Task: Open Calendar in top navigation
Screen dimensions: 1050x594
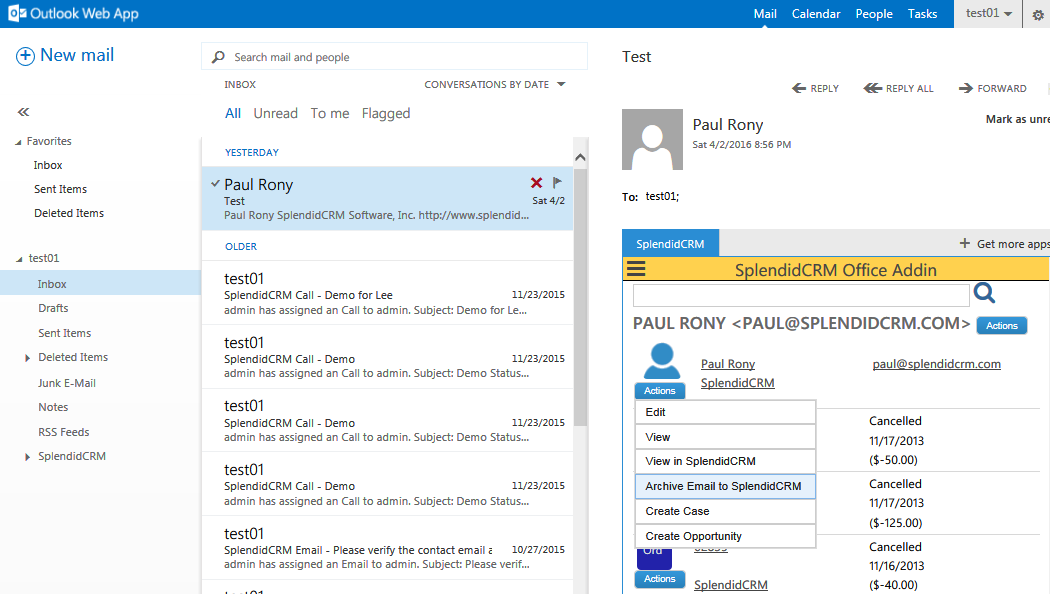Action: pyautogui.click(x=816, y=13)
